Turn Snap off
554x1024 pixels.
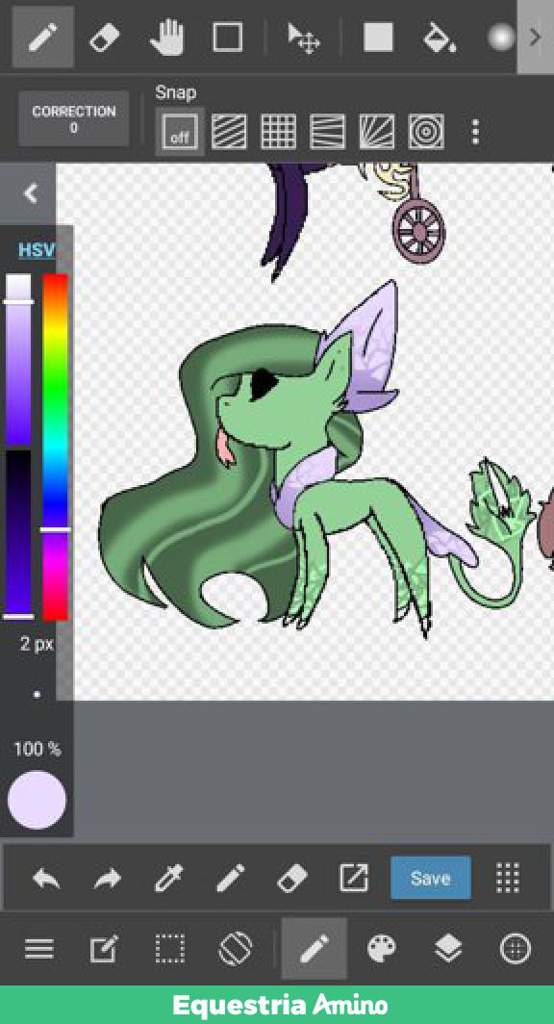[x=180, y=132]
